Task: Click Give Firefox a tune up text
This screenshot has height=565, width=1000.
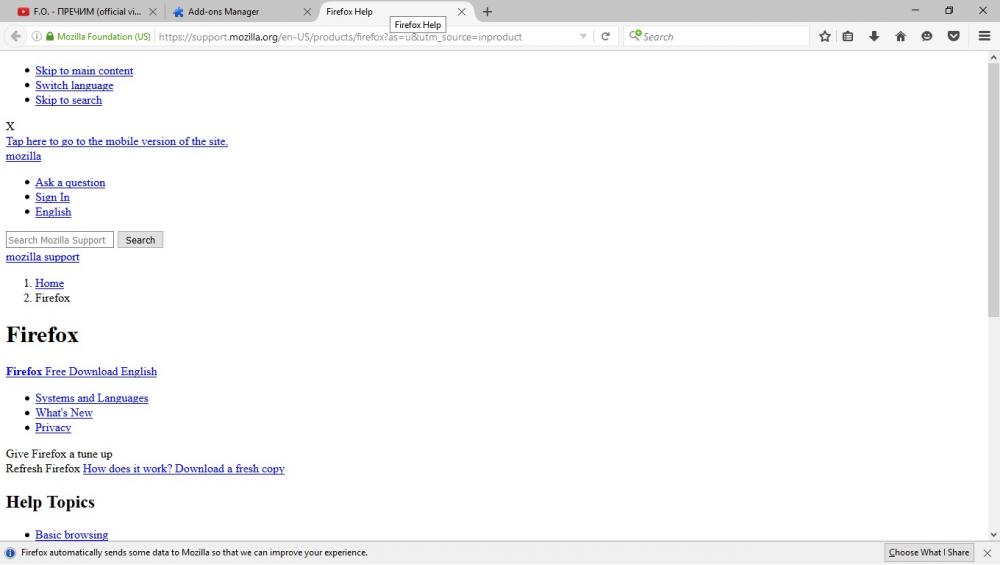Action: click(x=59, y=454)
